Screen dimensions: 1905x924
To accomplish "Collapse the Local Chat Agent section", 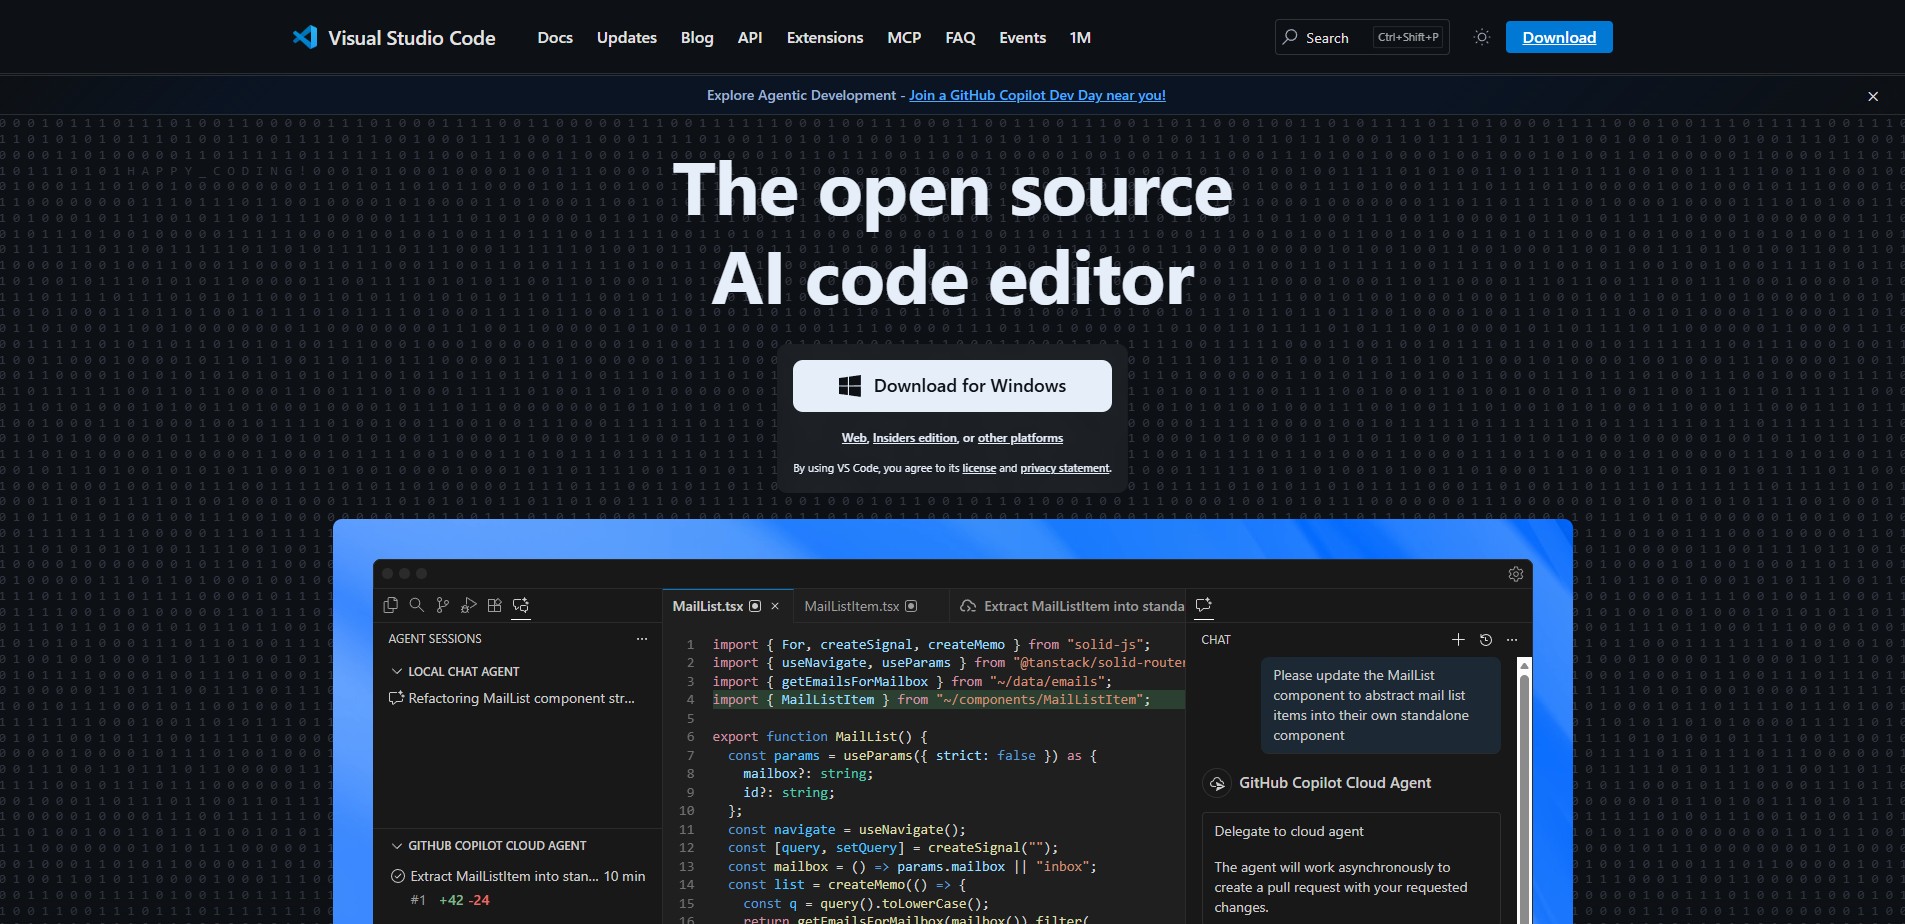I will click(x=397, y=672).
